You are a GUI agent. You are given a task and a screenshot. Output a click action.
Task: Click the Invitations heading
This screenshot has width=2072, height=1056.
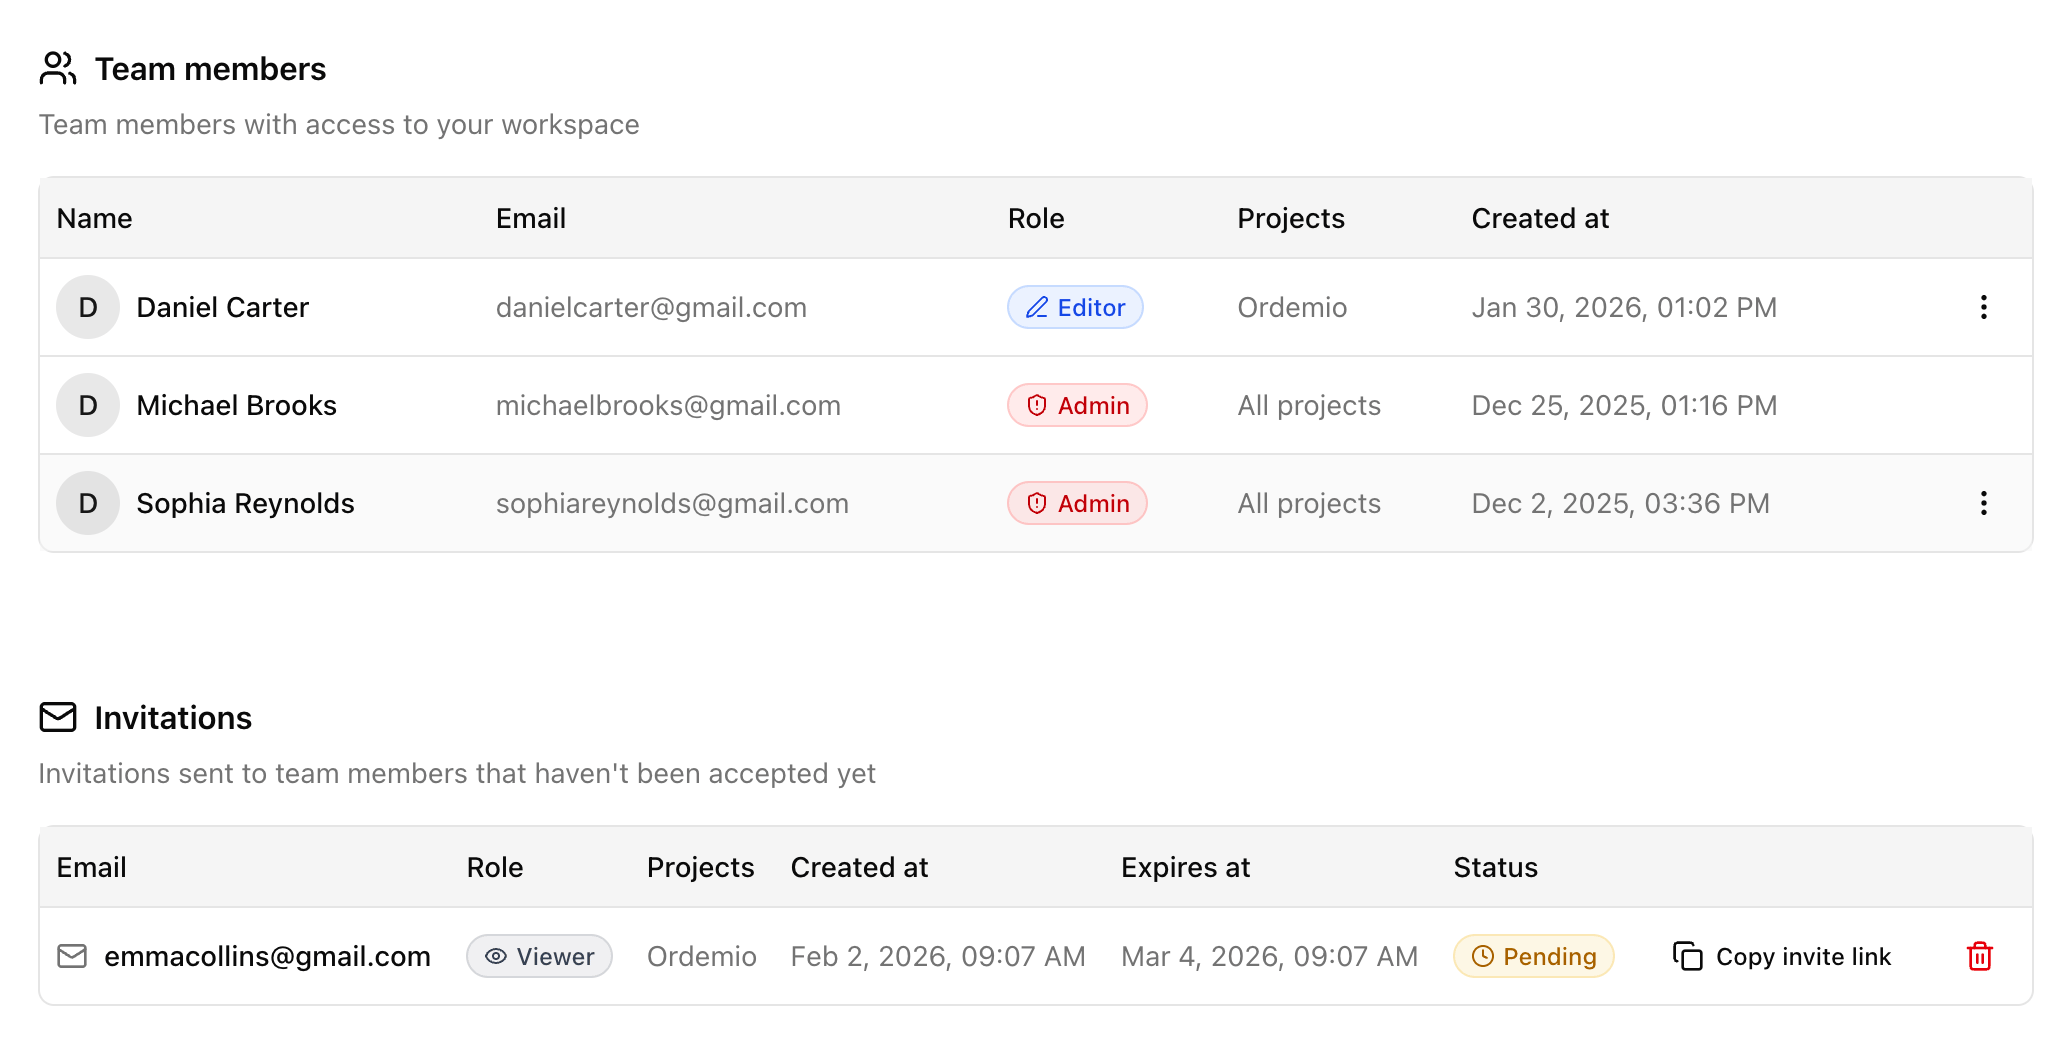(x=173, y=718)
